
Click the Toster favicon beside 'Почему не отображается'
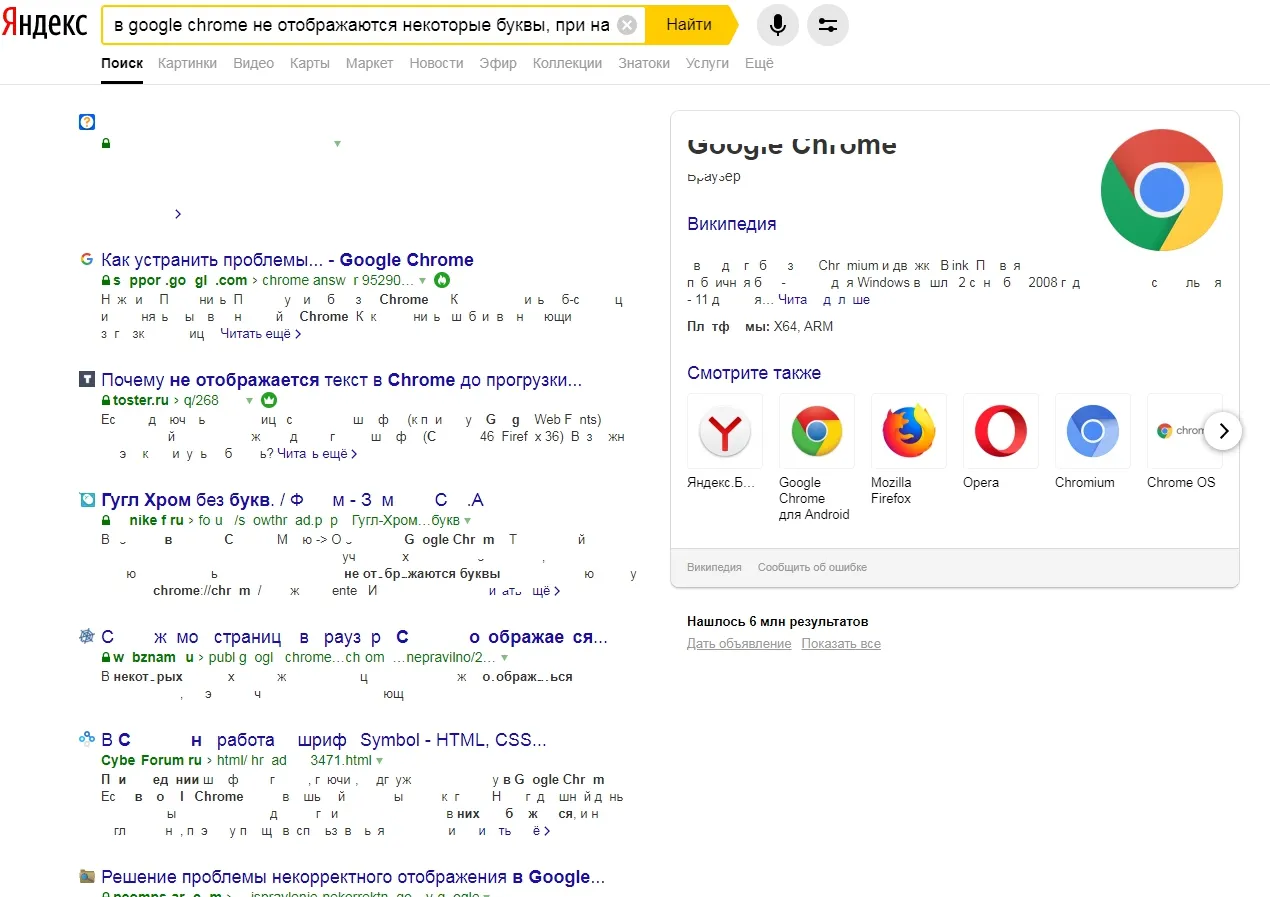tap(87, 380)
